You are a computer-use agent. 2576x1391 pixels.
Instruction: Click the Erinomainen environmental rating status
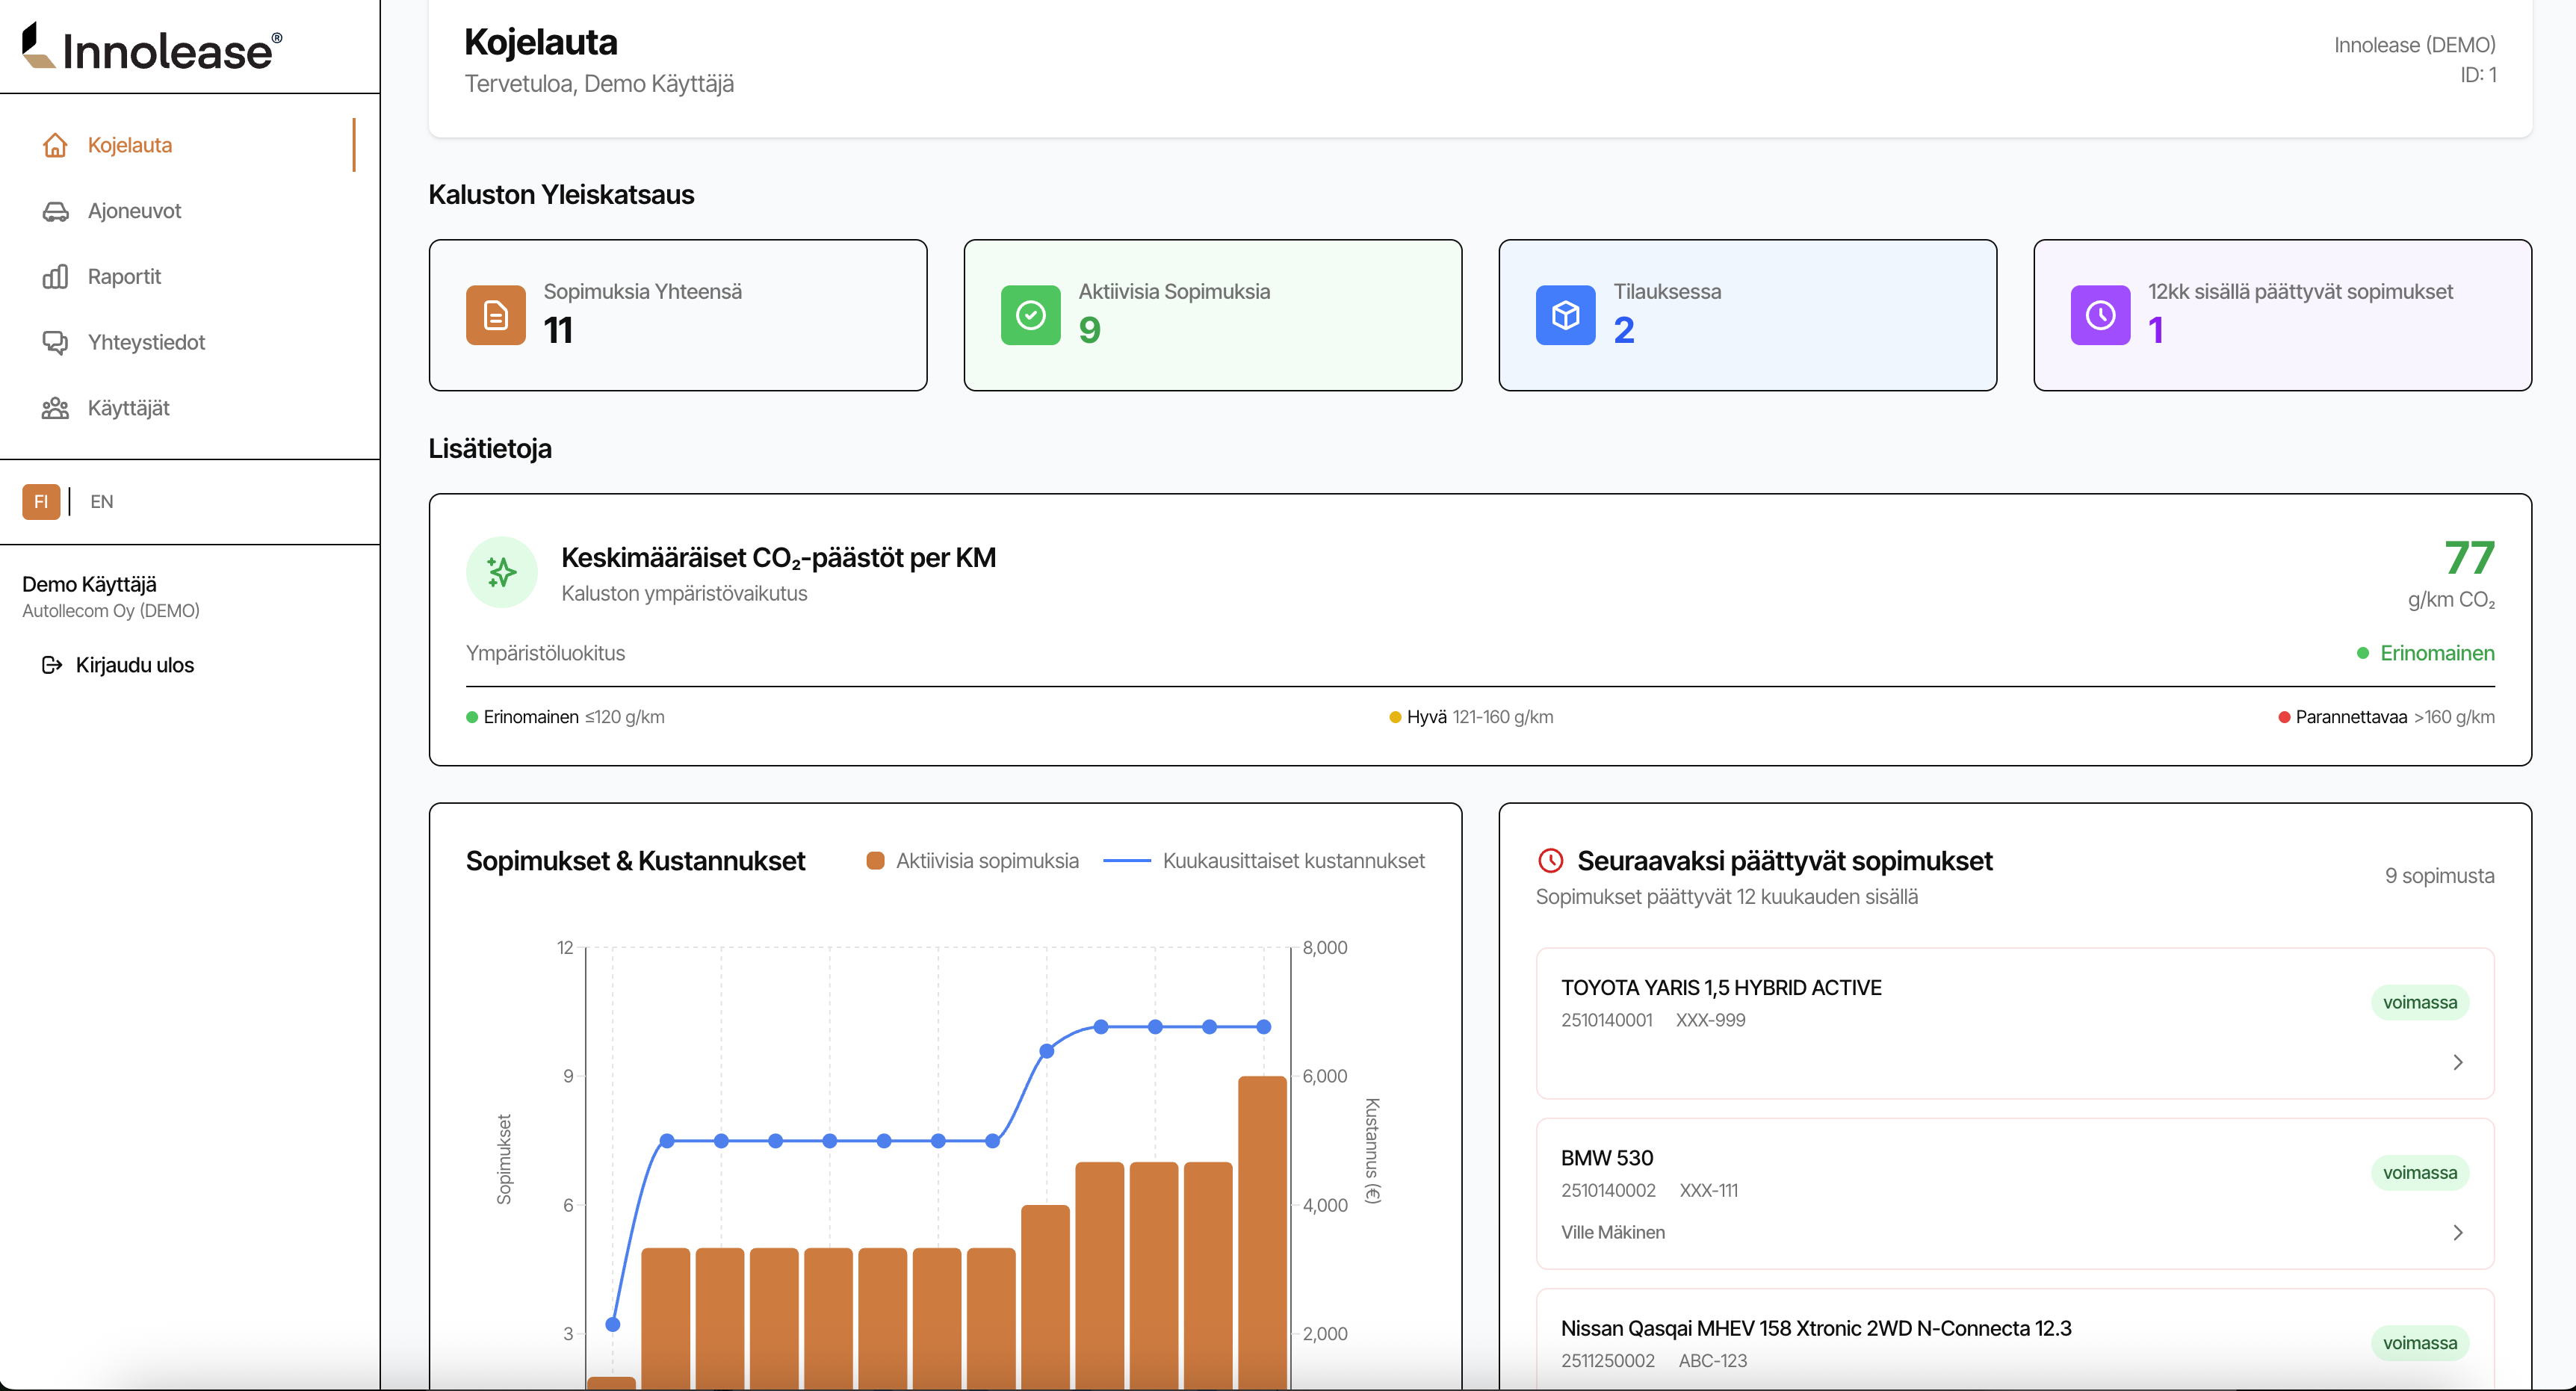point(2426,653)
